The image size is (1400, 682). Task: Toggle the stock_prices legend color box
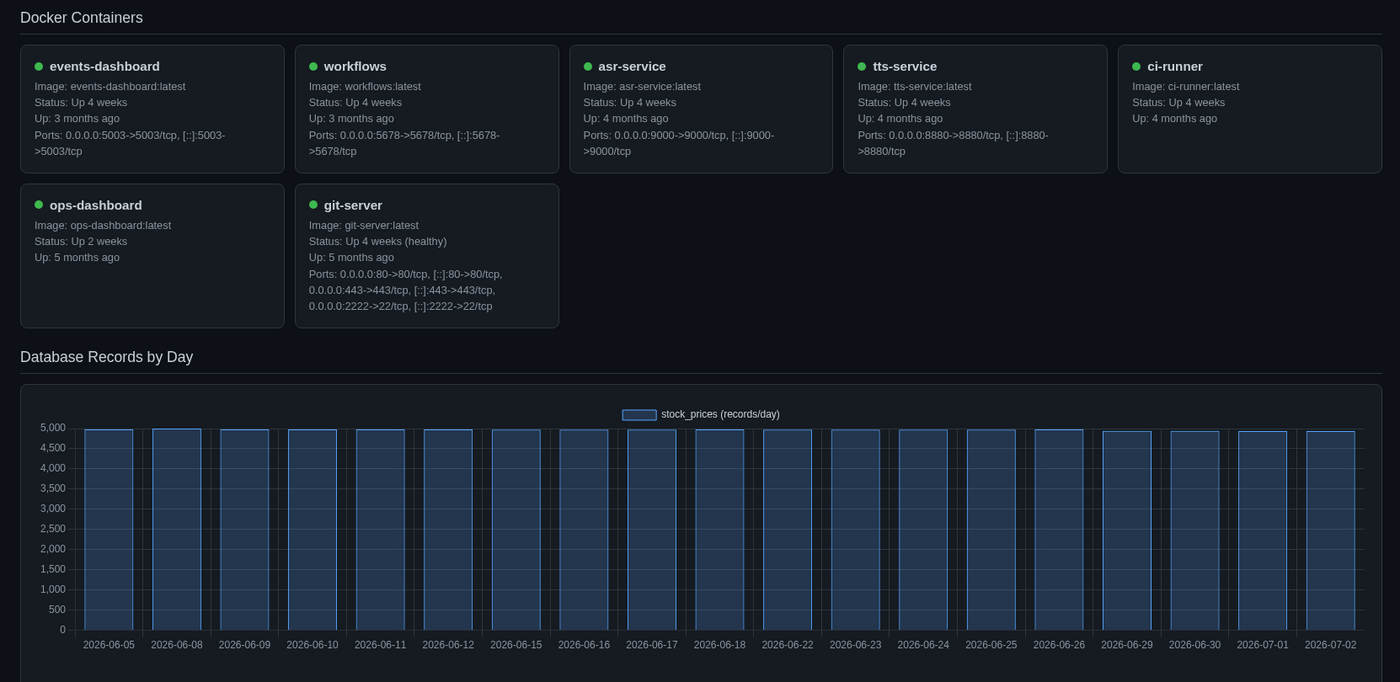pos(639,414)
